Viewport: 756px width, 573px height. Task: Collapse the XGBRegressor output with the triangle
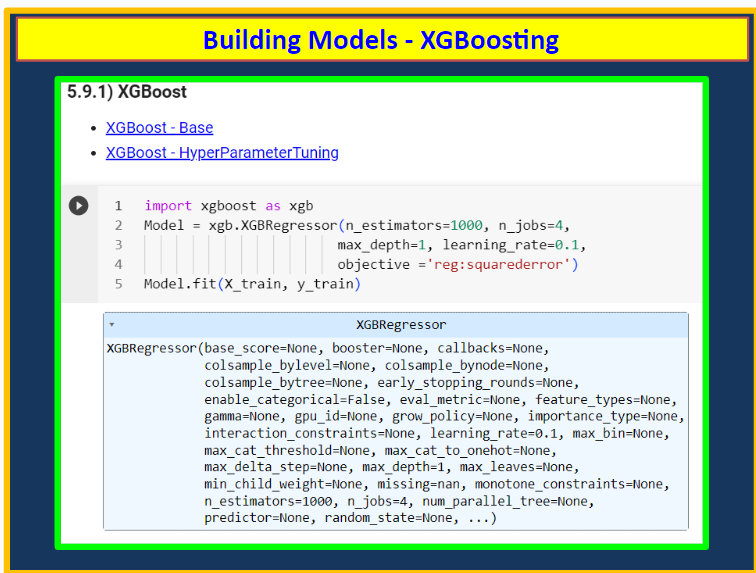point(112,325)
